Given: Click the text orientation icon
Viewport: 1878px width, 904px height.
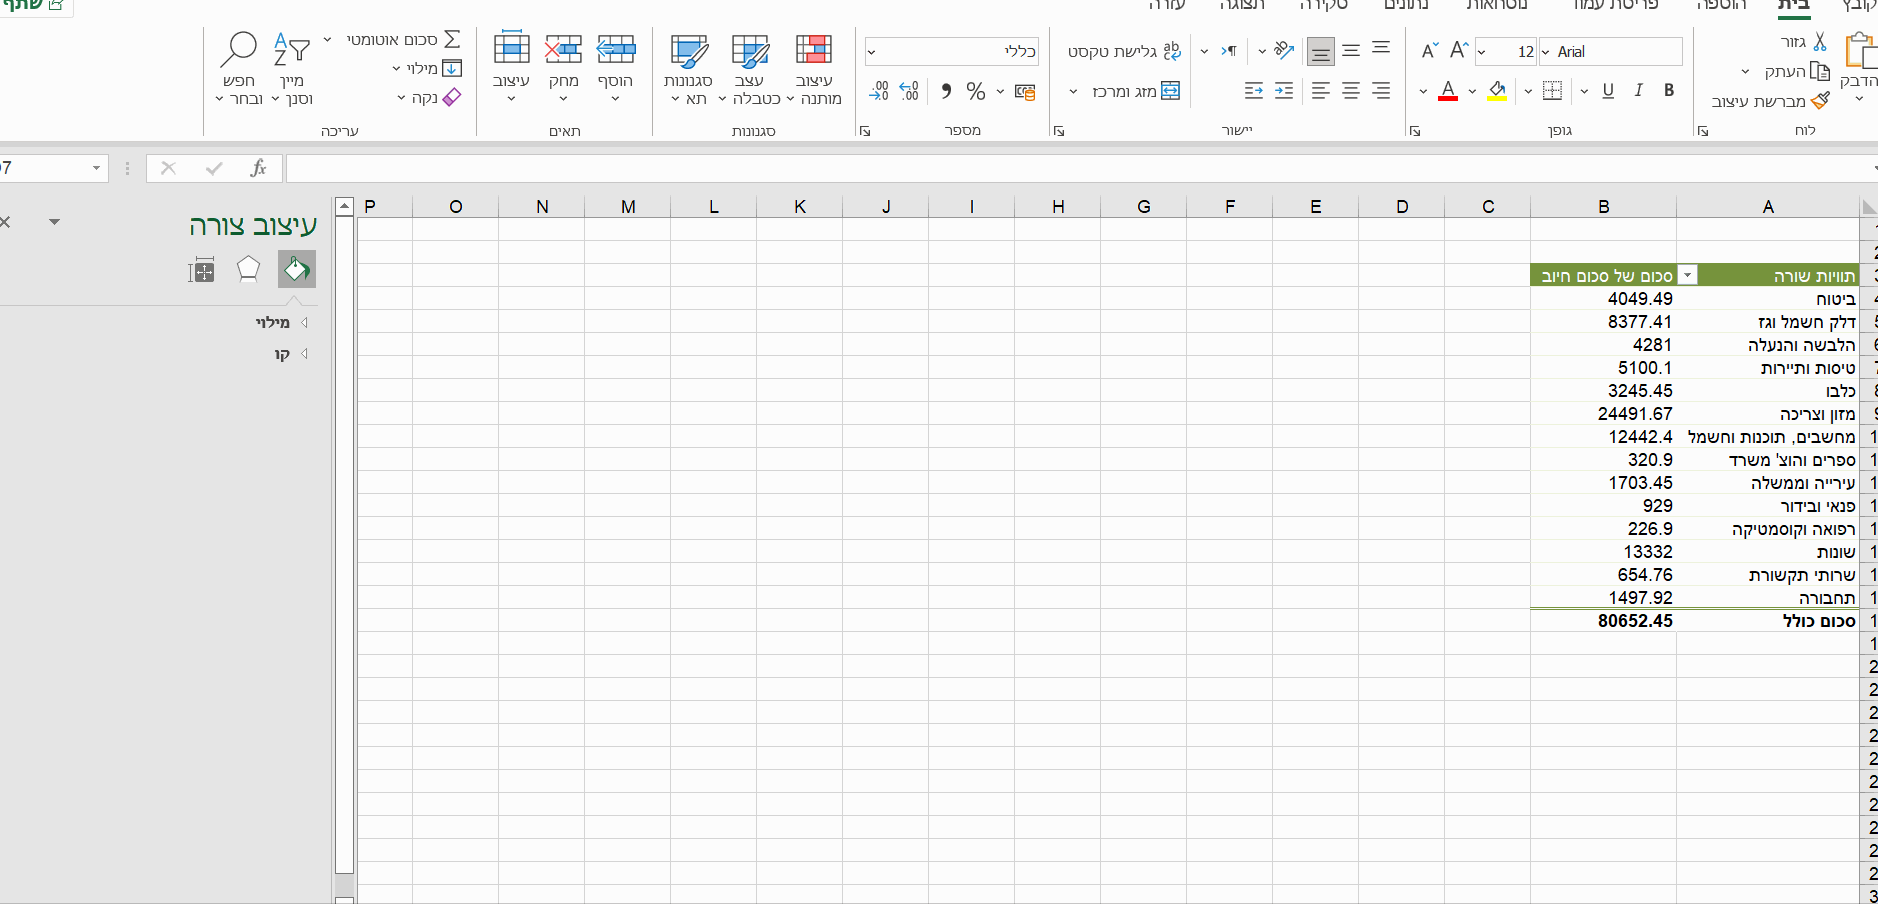Looking at the screenshot, I should pos(1284,50).
